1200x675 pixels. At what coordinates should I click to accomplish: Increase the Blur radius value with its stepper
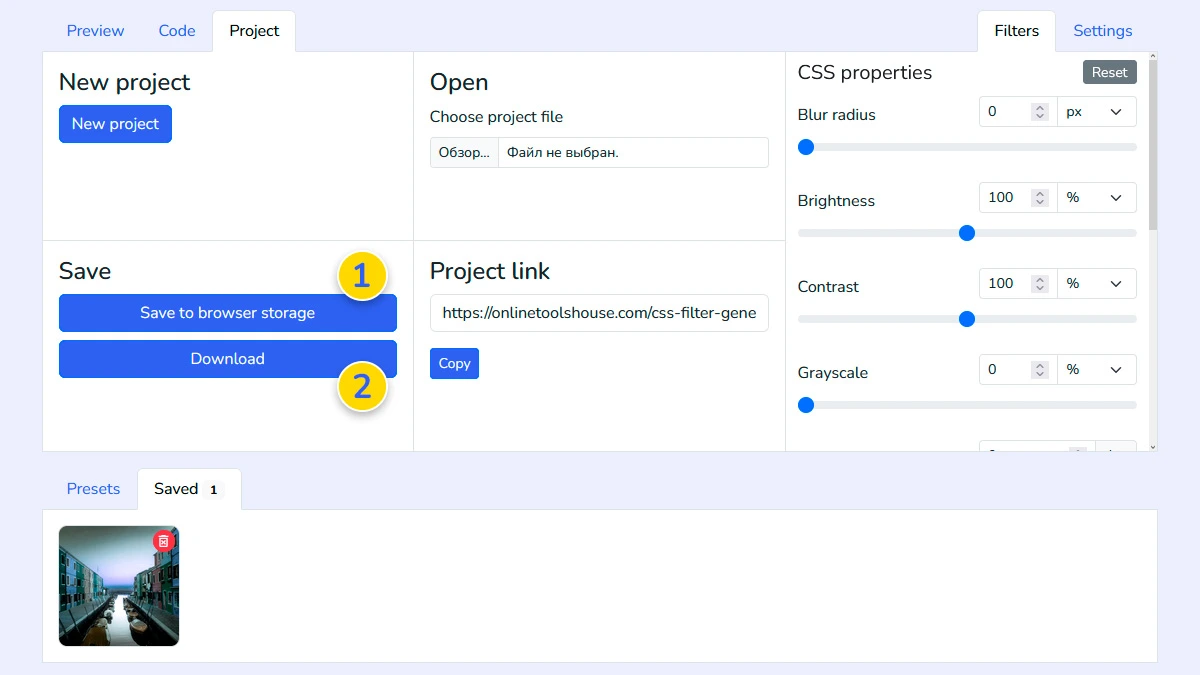pyautogui.click(x=1040, y=107)
